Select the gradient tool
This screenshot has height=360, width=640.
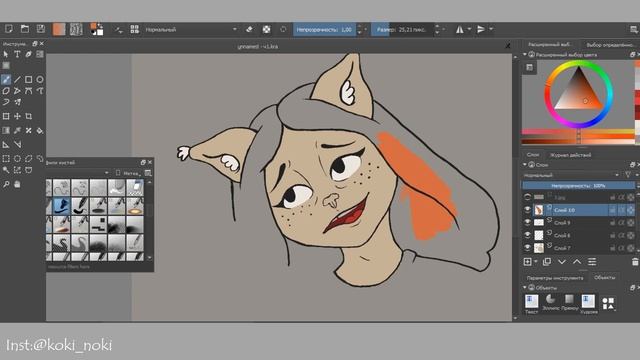tap(6, 131)
